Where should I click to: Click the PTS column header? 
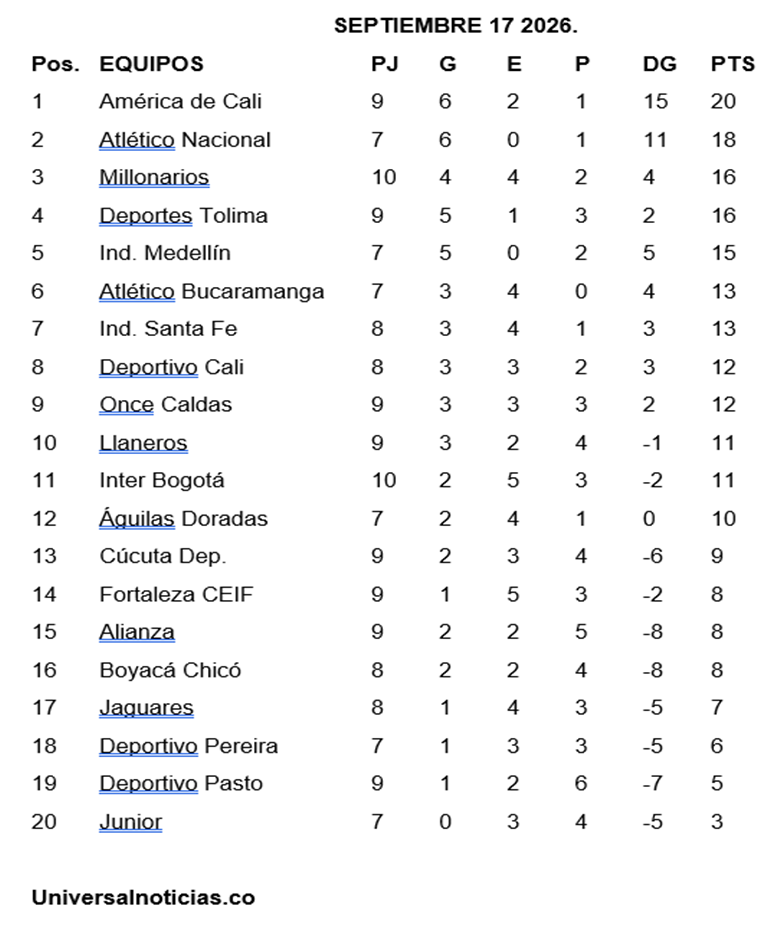pyautogui.click(x=733, y=64)
